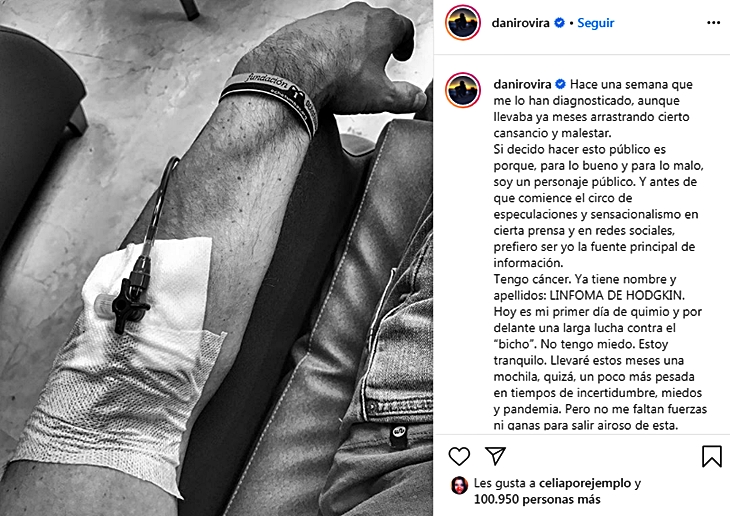The height and width of the screenshot is (516, 730).
Task: Save the post with bookmark icon
Action: click(x=712, y=456)
